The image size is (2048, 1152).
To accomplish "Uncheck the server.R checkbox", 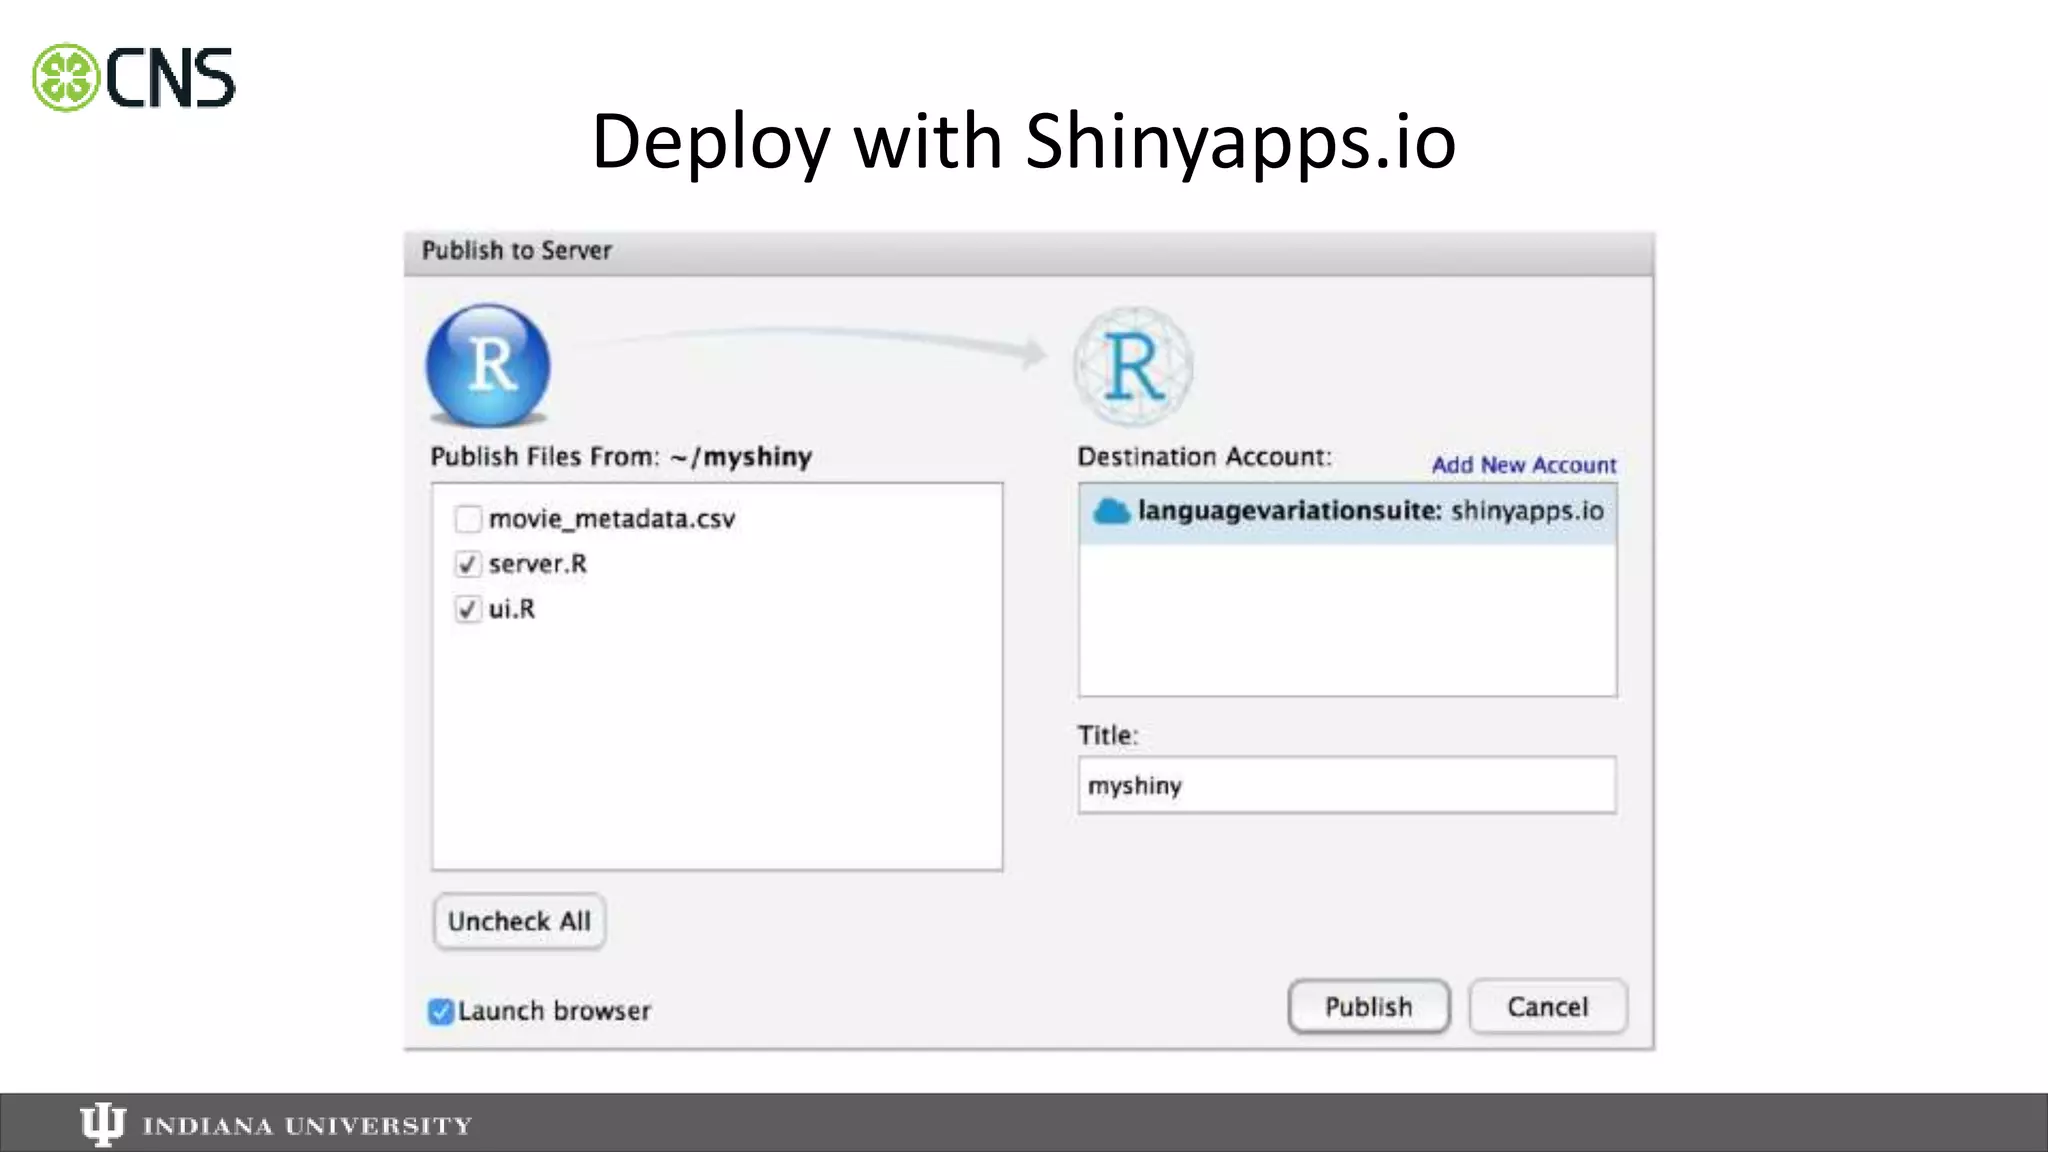I will (468, 564).
